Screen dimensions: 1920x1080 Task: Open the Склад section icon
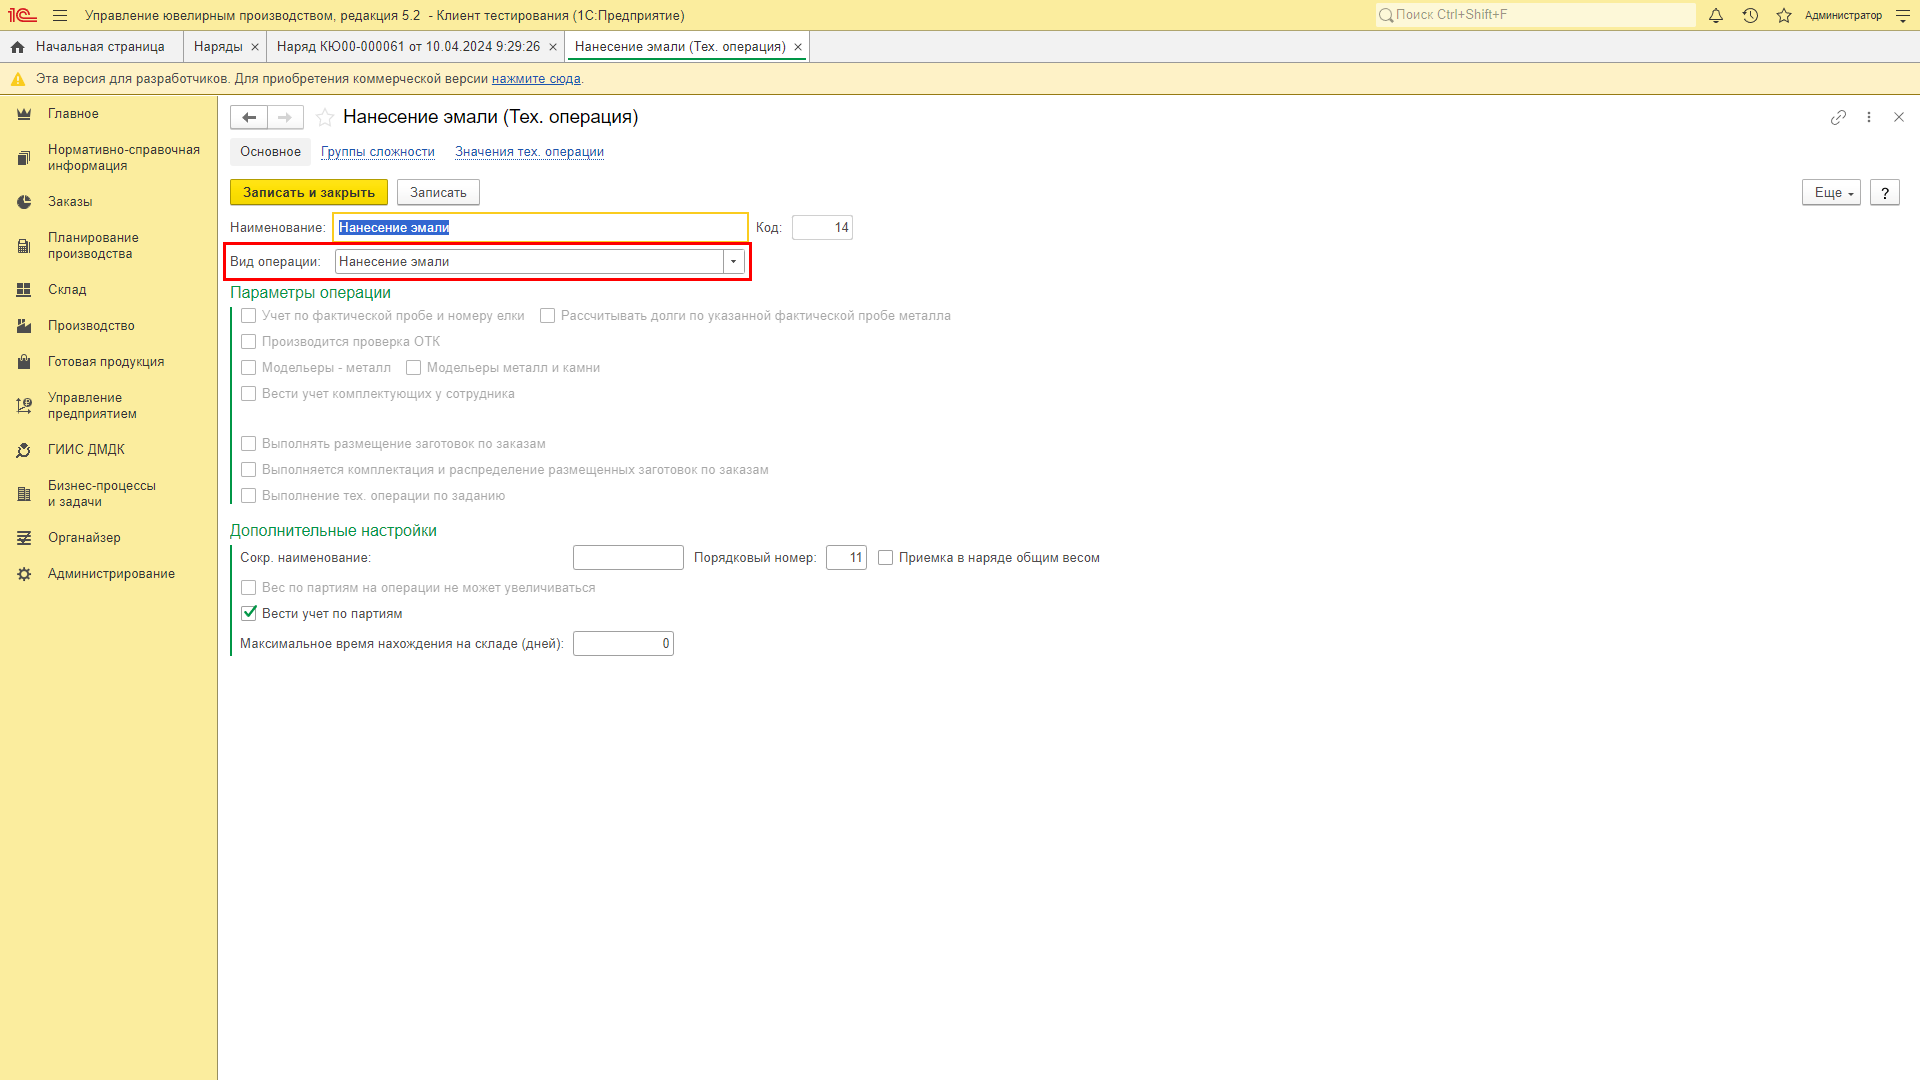(24, 290)
